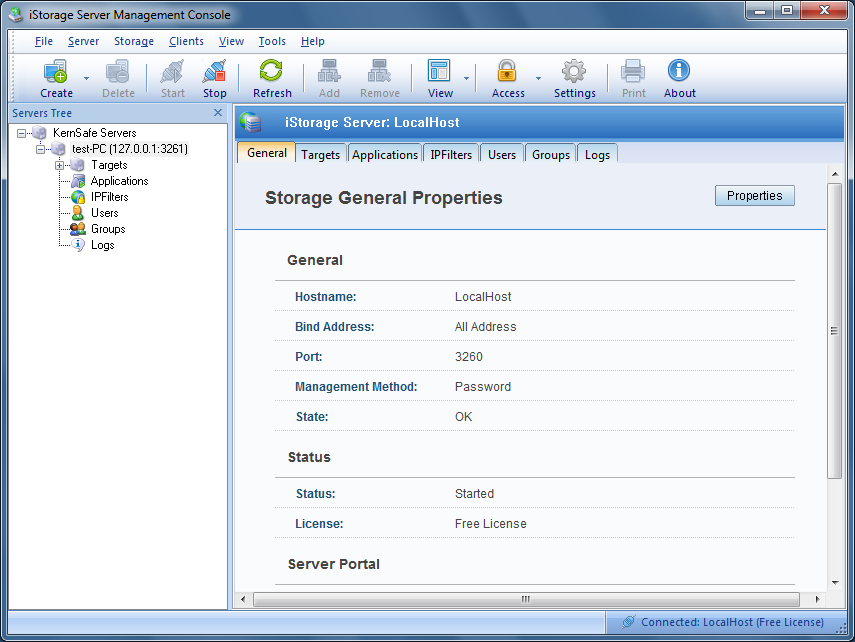Click the horizontal scrollbar right arrow
Image resolution: width=855 pixels, height=642 pixels.
(x=817, y=599)
